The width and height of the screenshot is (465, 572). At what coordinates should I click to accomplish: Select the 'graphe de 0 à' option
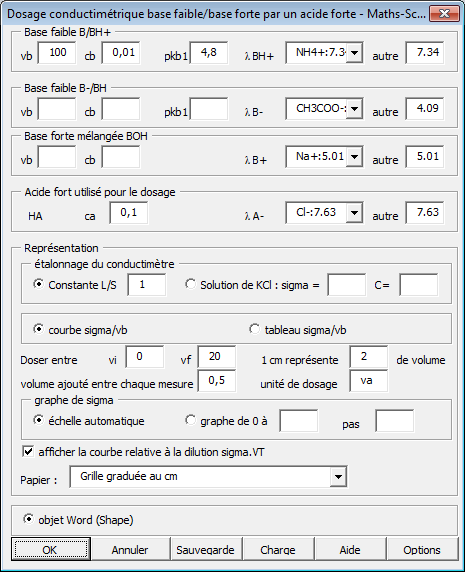(190, 420)
